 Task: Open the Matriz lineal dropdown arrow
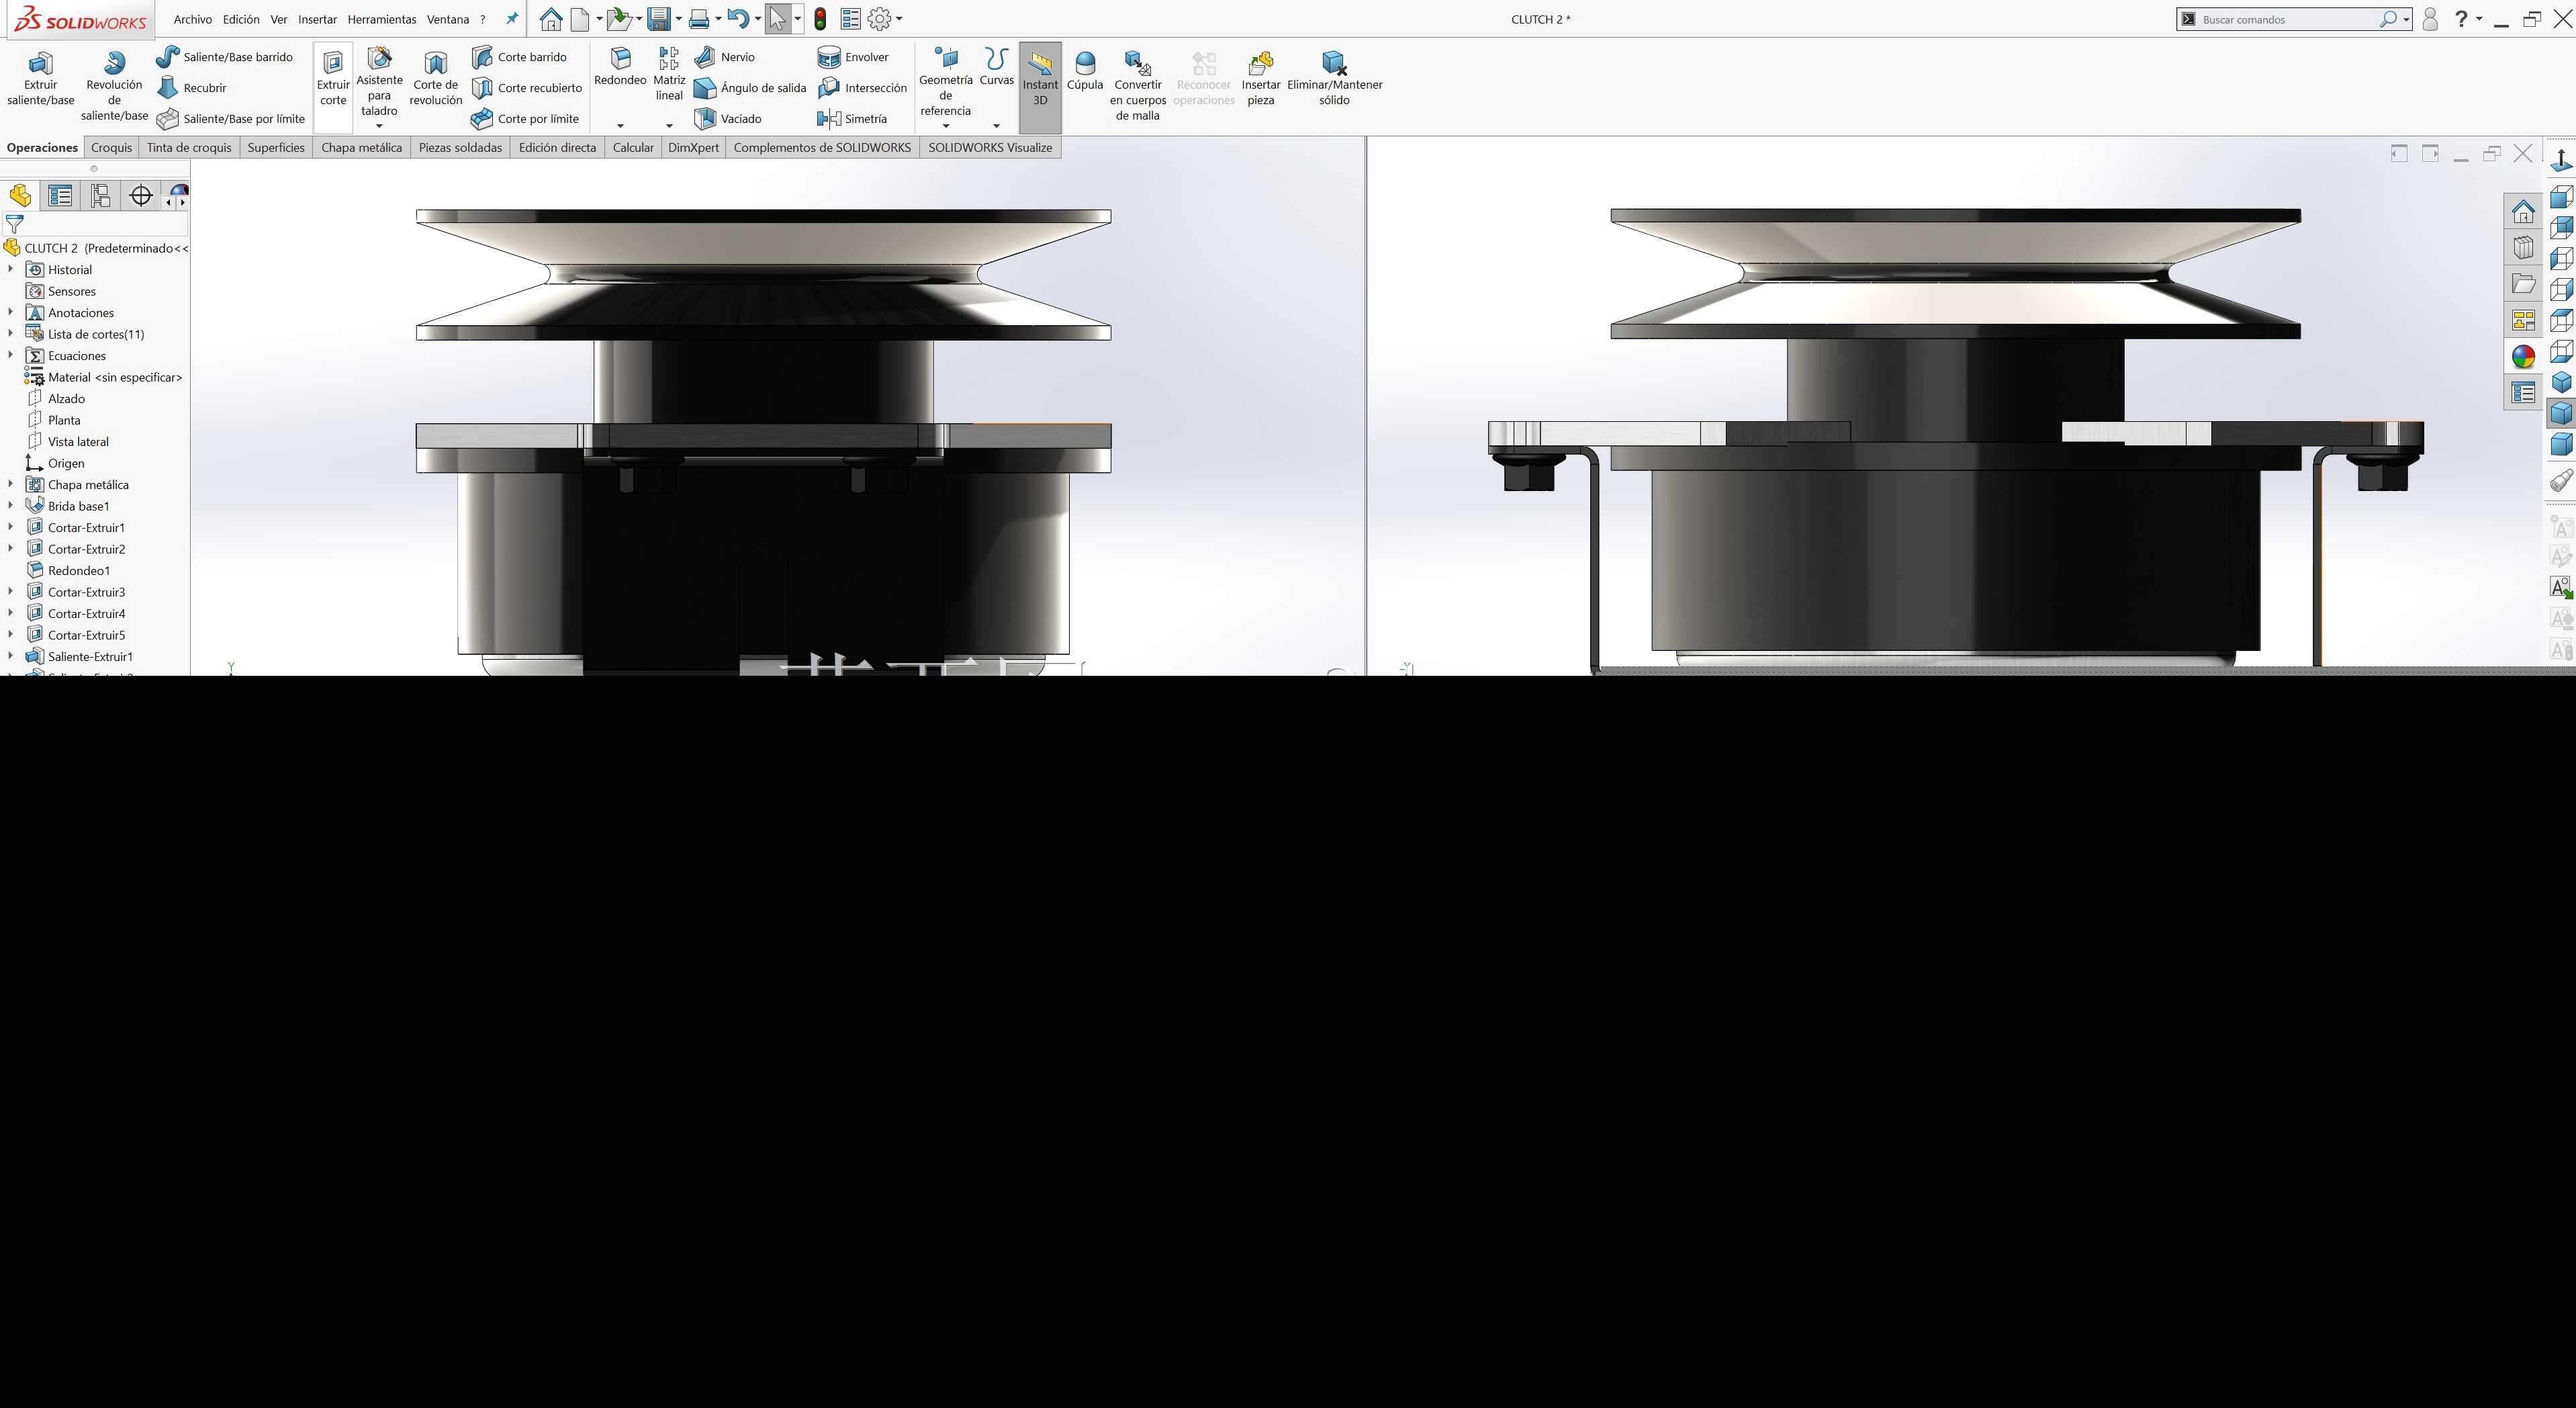pos(669,126)
